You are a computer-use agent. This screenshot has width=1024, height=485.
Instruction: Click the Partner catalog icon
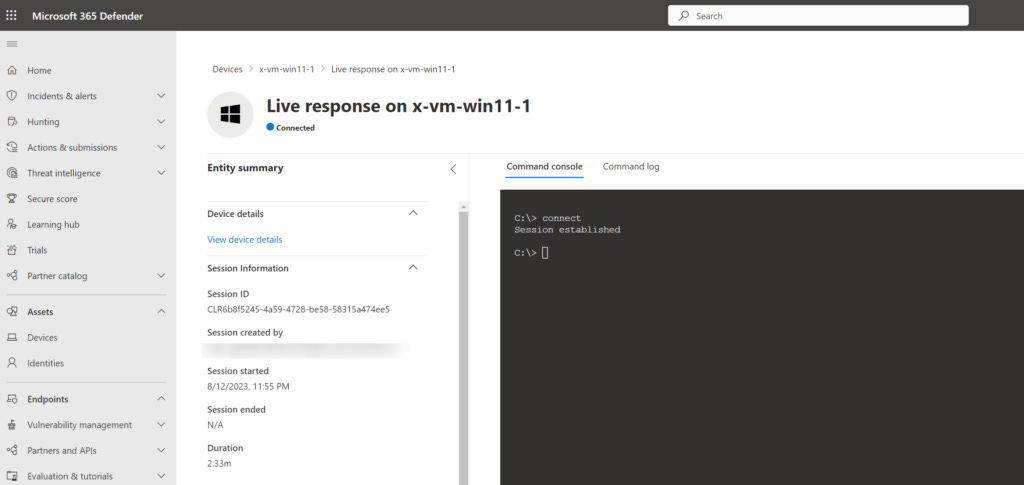[12, 275]
